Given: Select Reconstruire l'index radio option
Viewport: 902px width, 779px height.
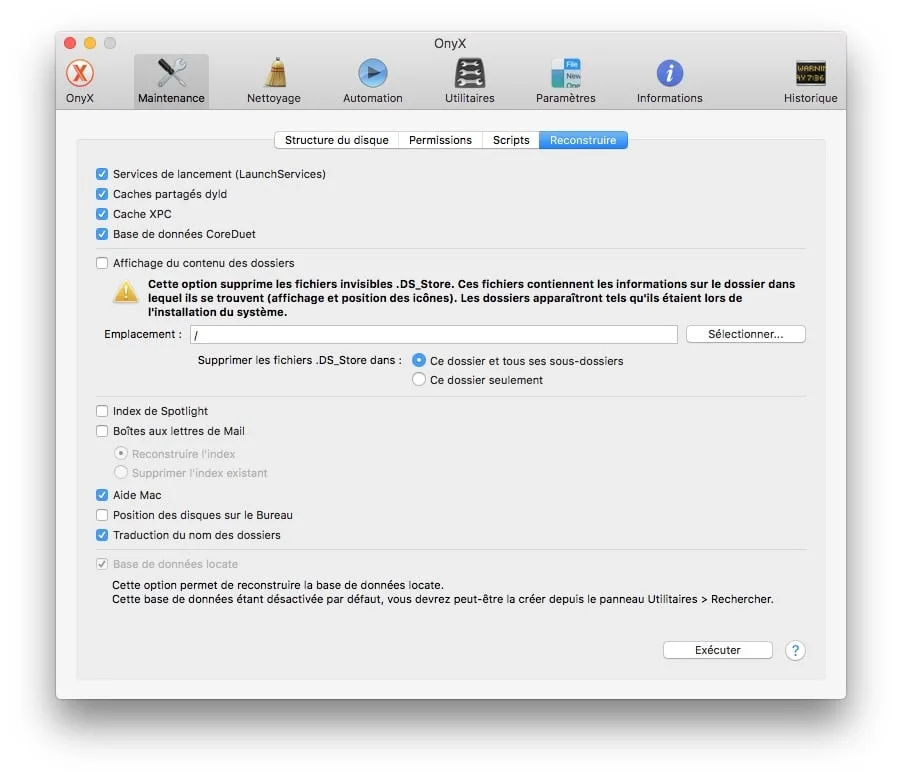Looking at the screenshot, I should tap(121, 453).
